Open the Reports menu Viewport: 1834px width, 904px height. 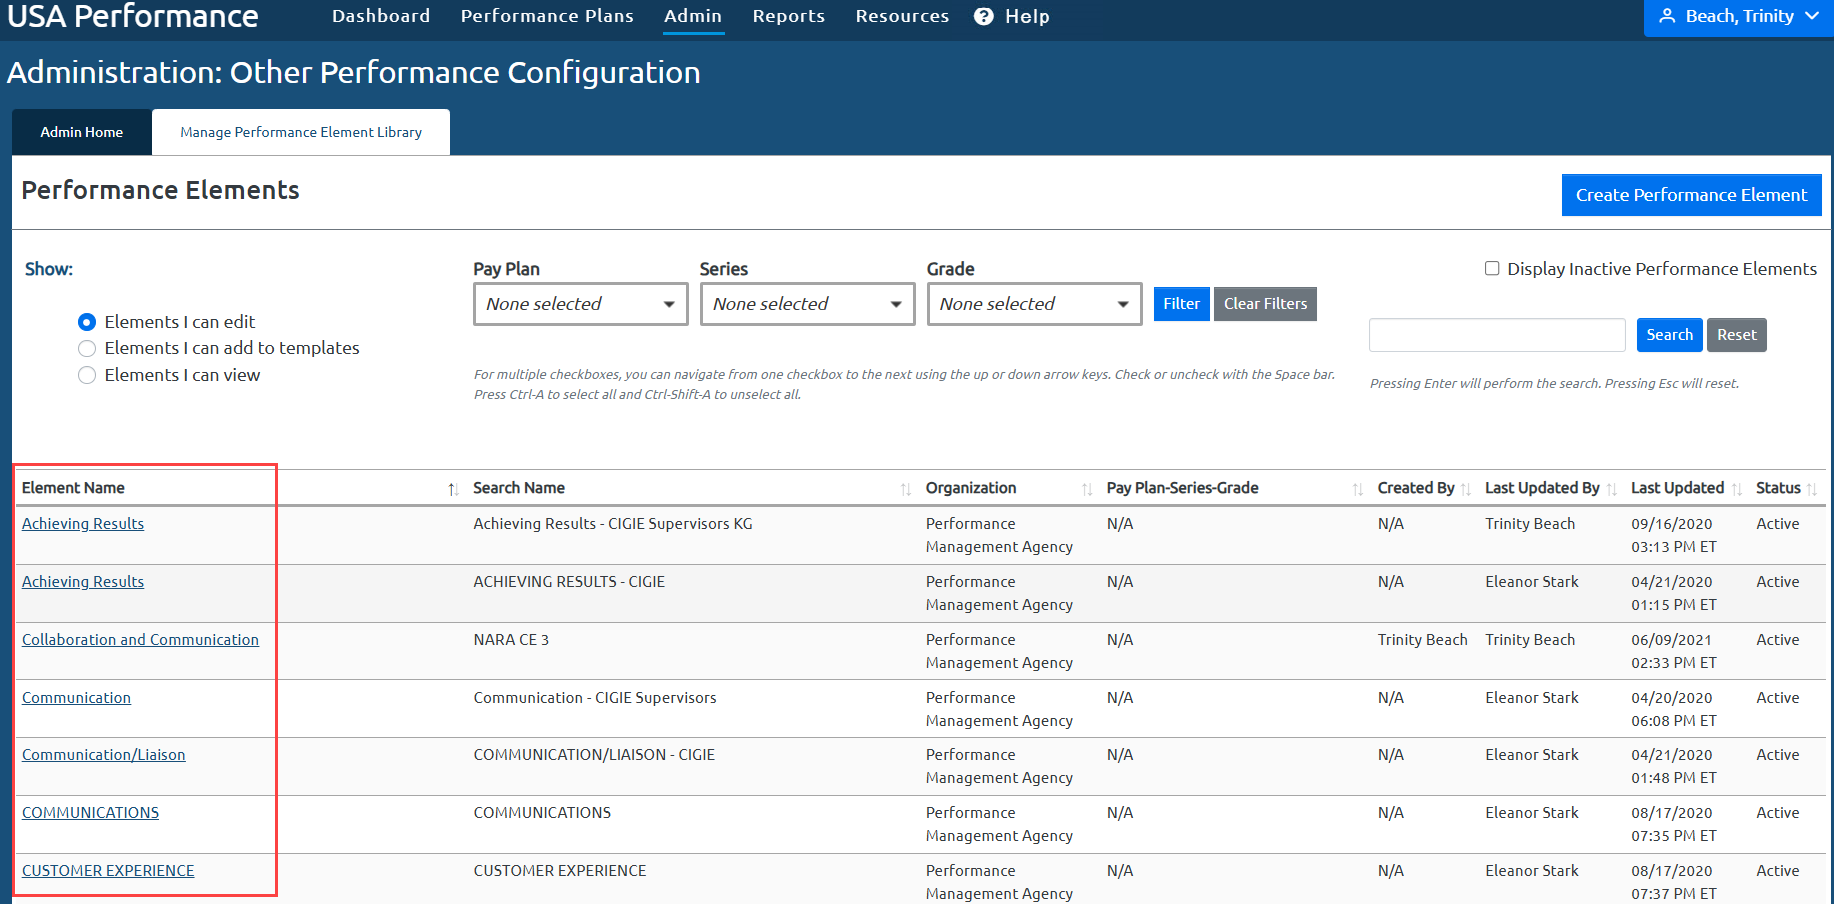click(x=789, y=16)
